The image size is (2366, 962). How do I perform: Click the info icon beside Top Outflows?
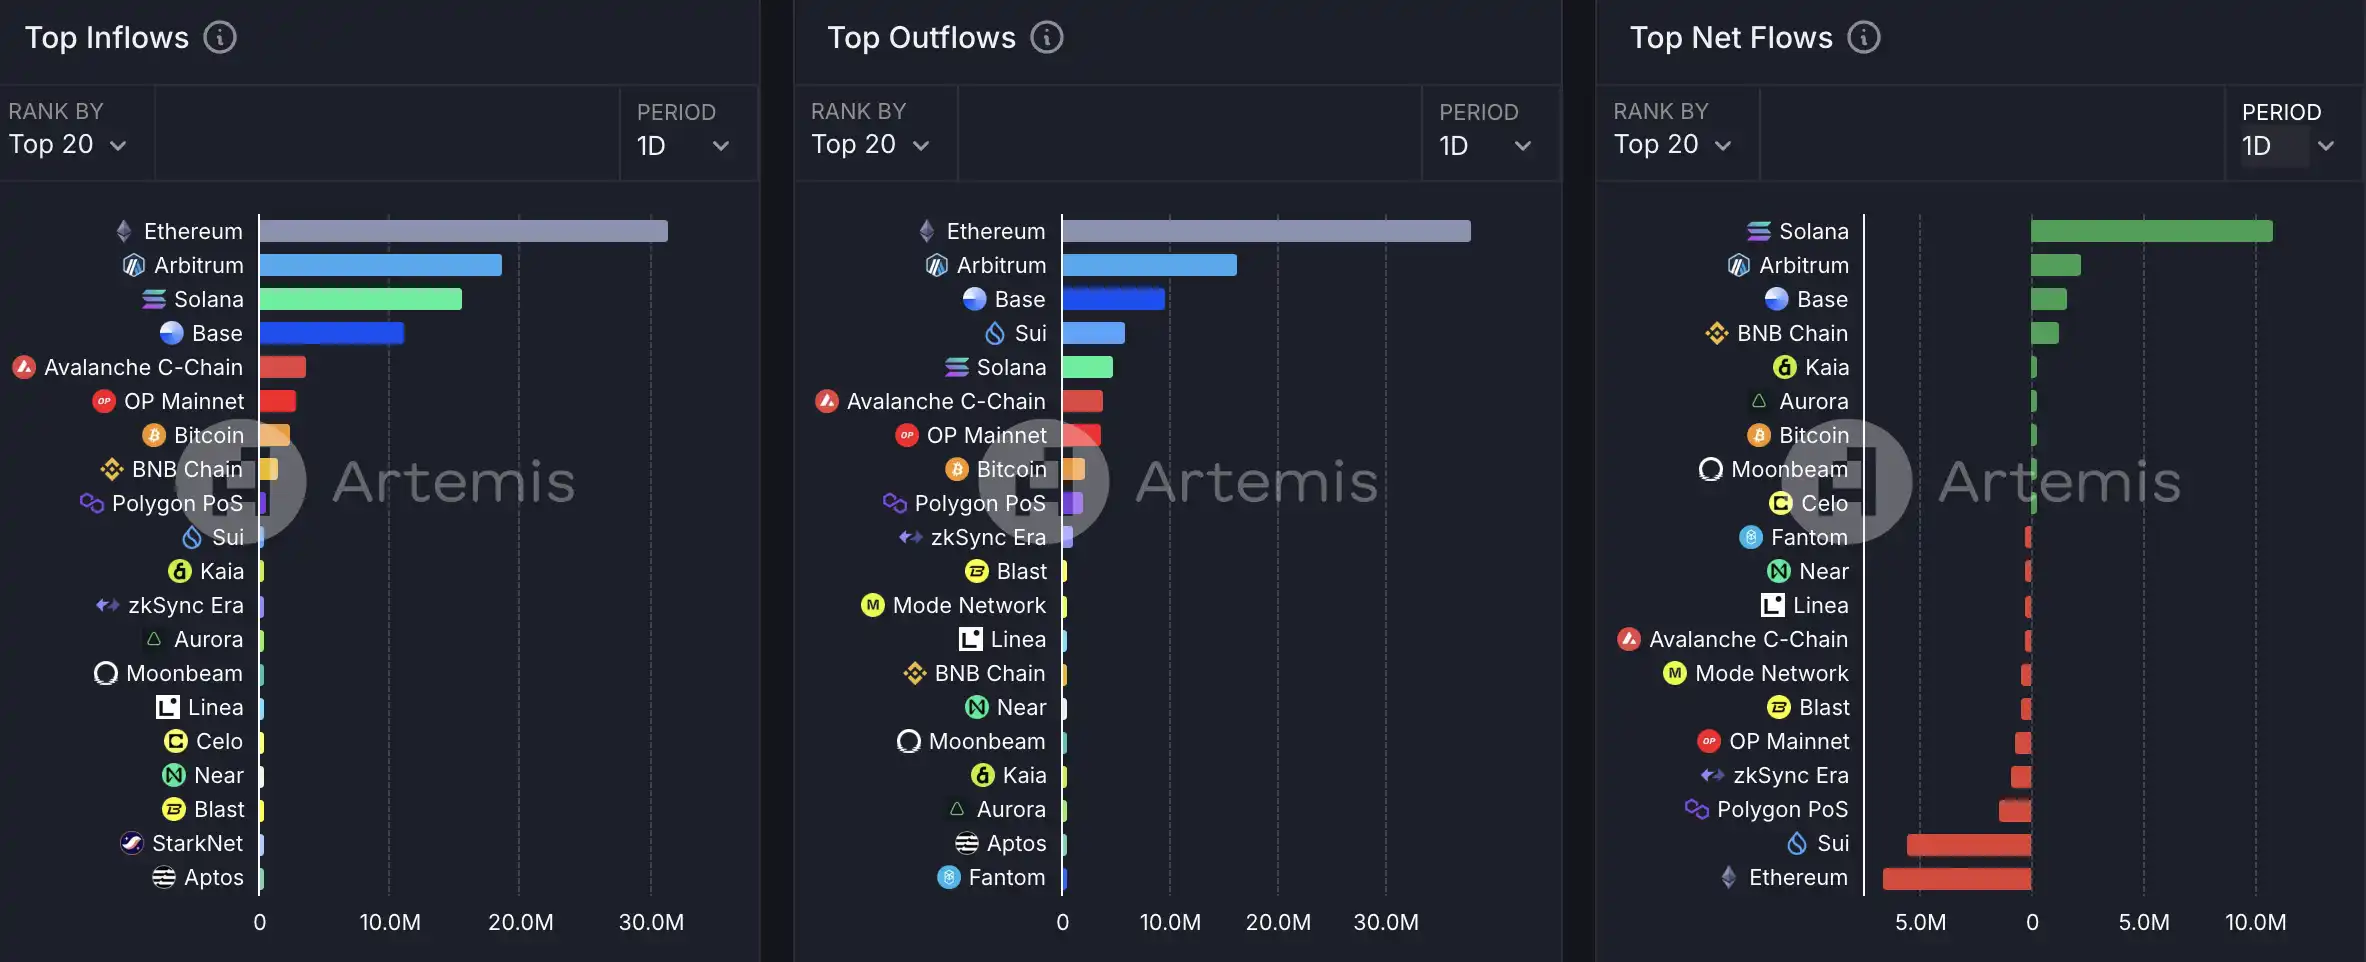pos(1047,38)
